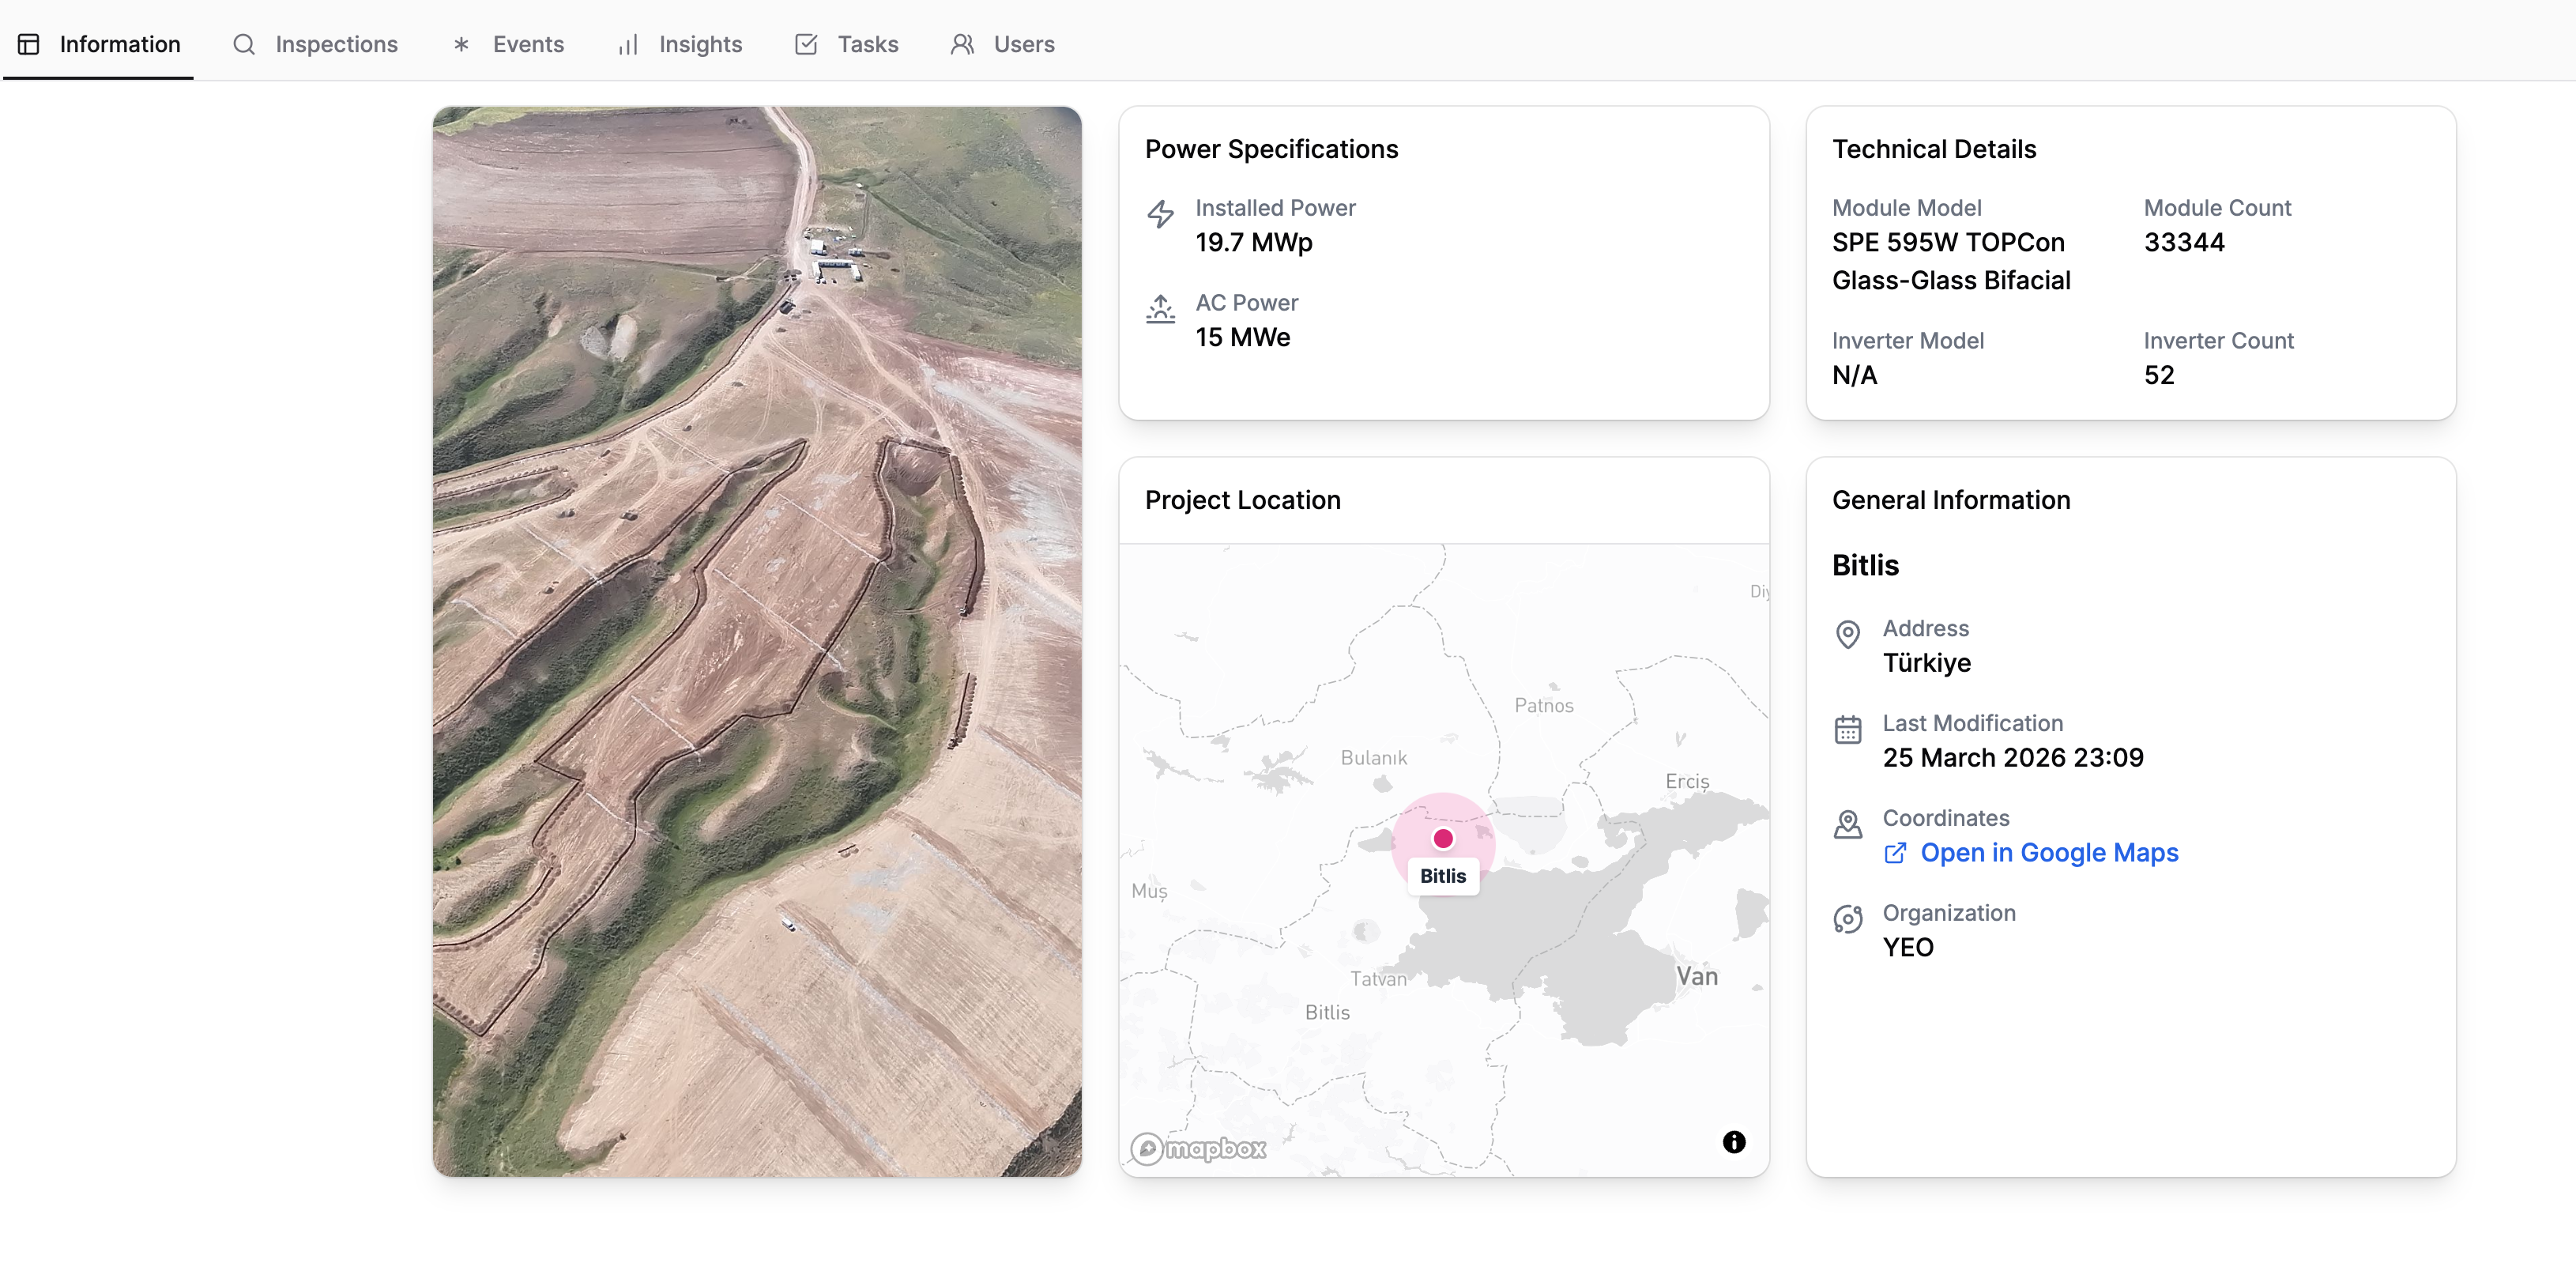This screenshot has width=2576, height=1282.
Task: Go to the Tasks tab
Action: [867, 44]
